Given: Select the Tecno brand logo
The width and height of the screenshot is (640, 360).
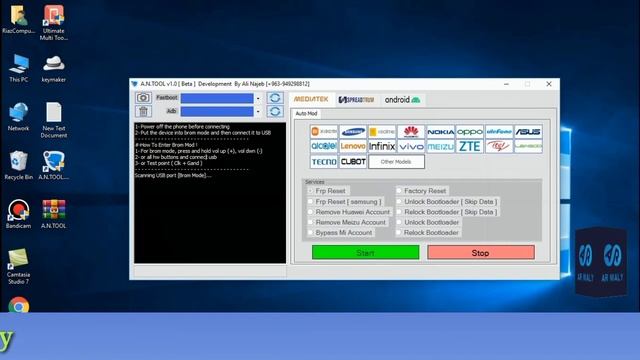Looking at the screenshot, I should 324,162.
